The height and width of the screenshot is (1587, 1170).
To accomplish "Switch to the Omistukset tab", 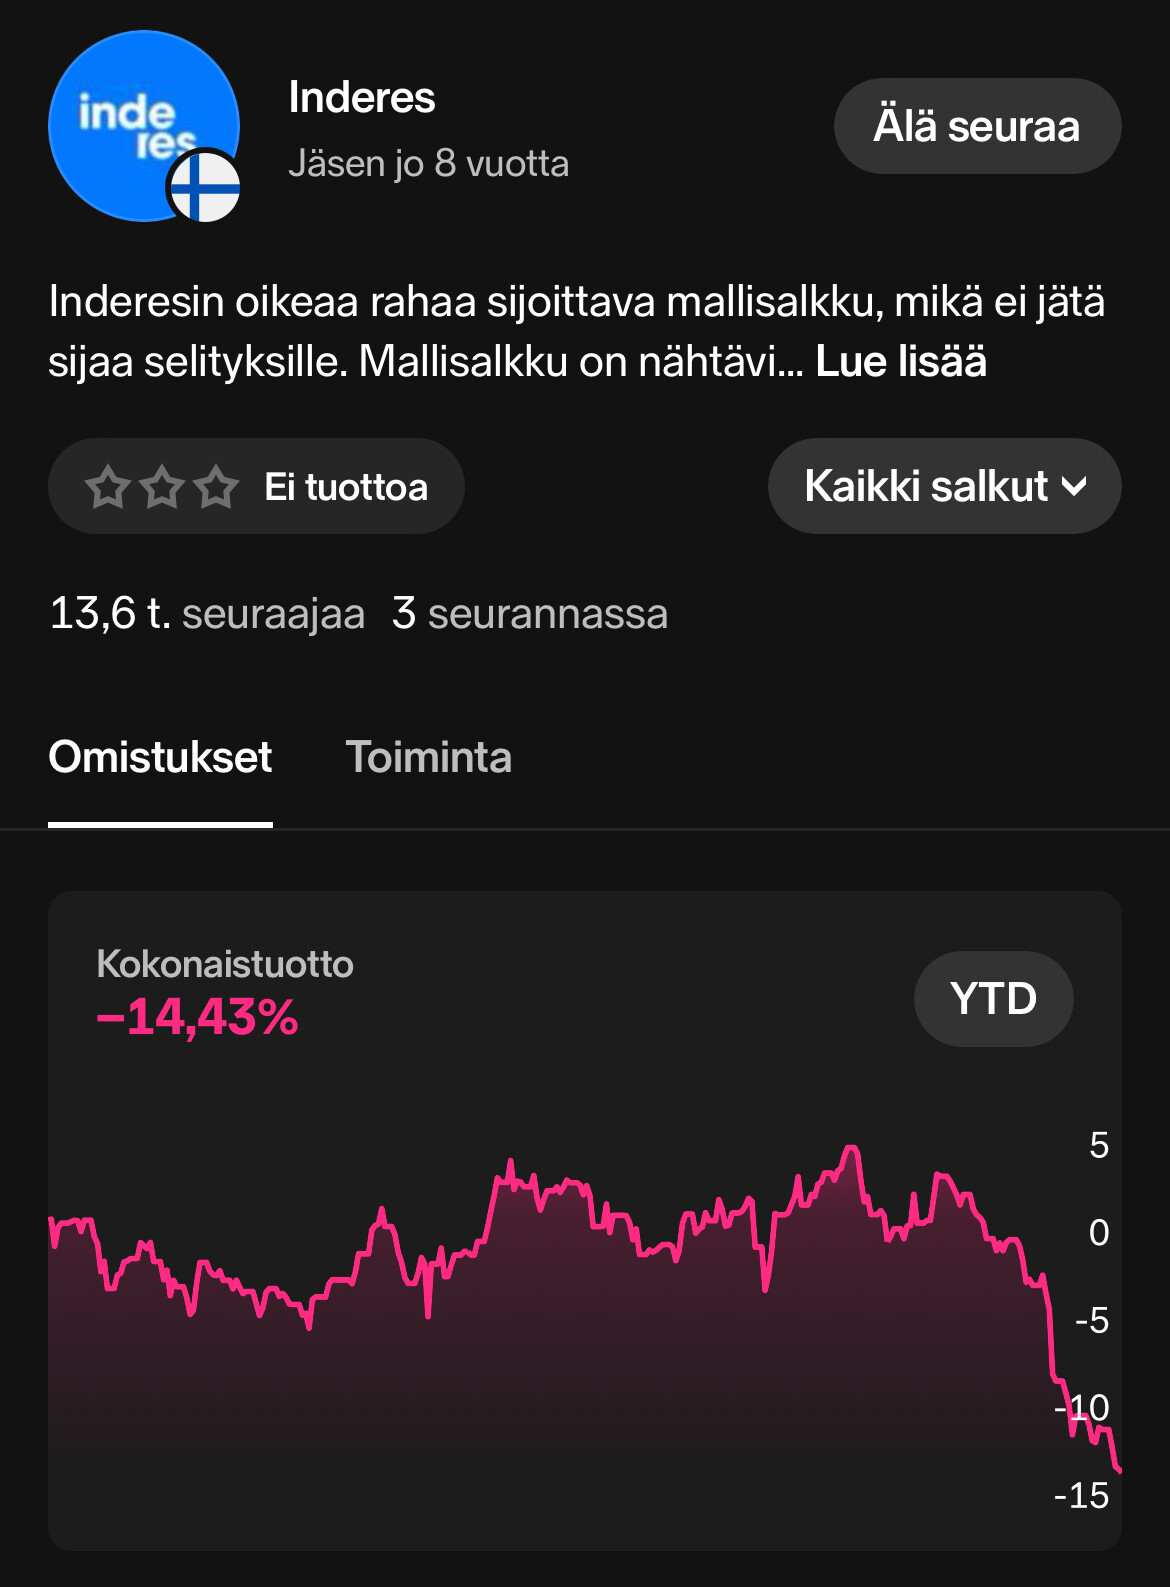I will (160, 757).
